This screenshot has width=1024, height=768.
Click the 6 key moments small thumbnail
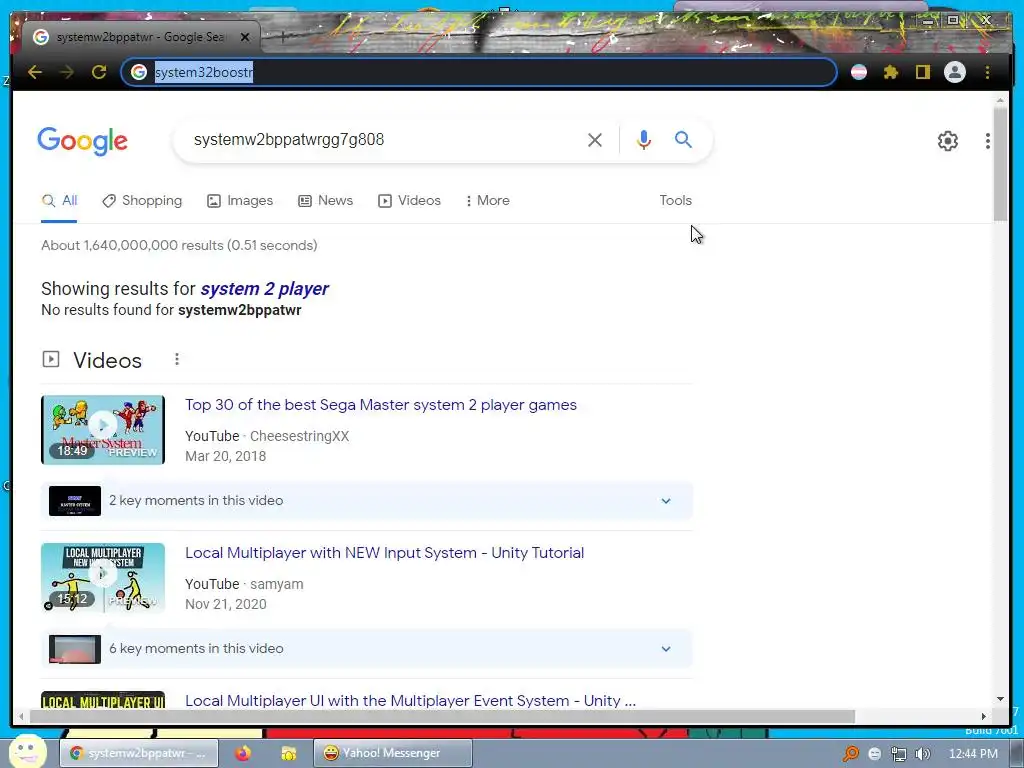coord(75,649)
